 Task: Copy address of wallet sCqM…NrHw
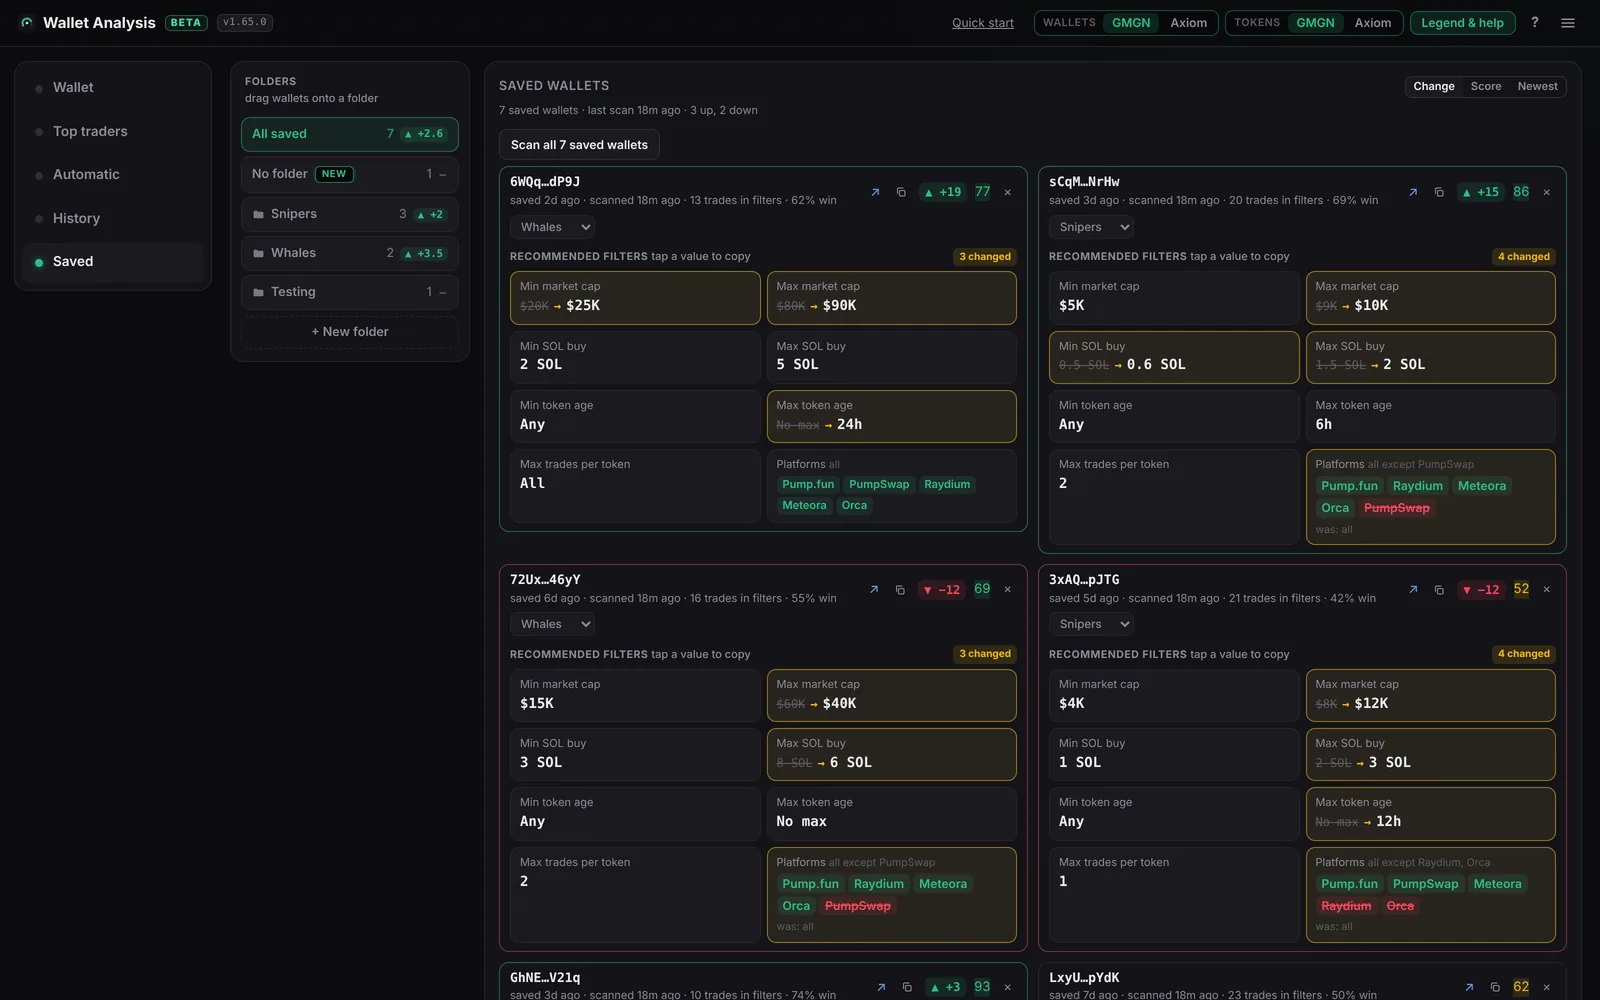[1439, 192]
